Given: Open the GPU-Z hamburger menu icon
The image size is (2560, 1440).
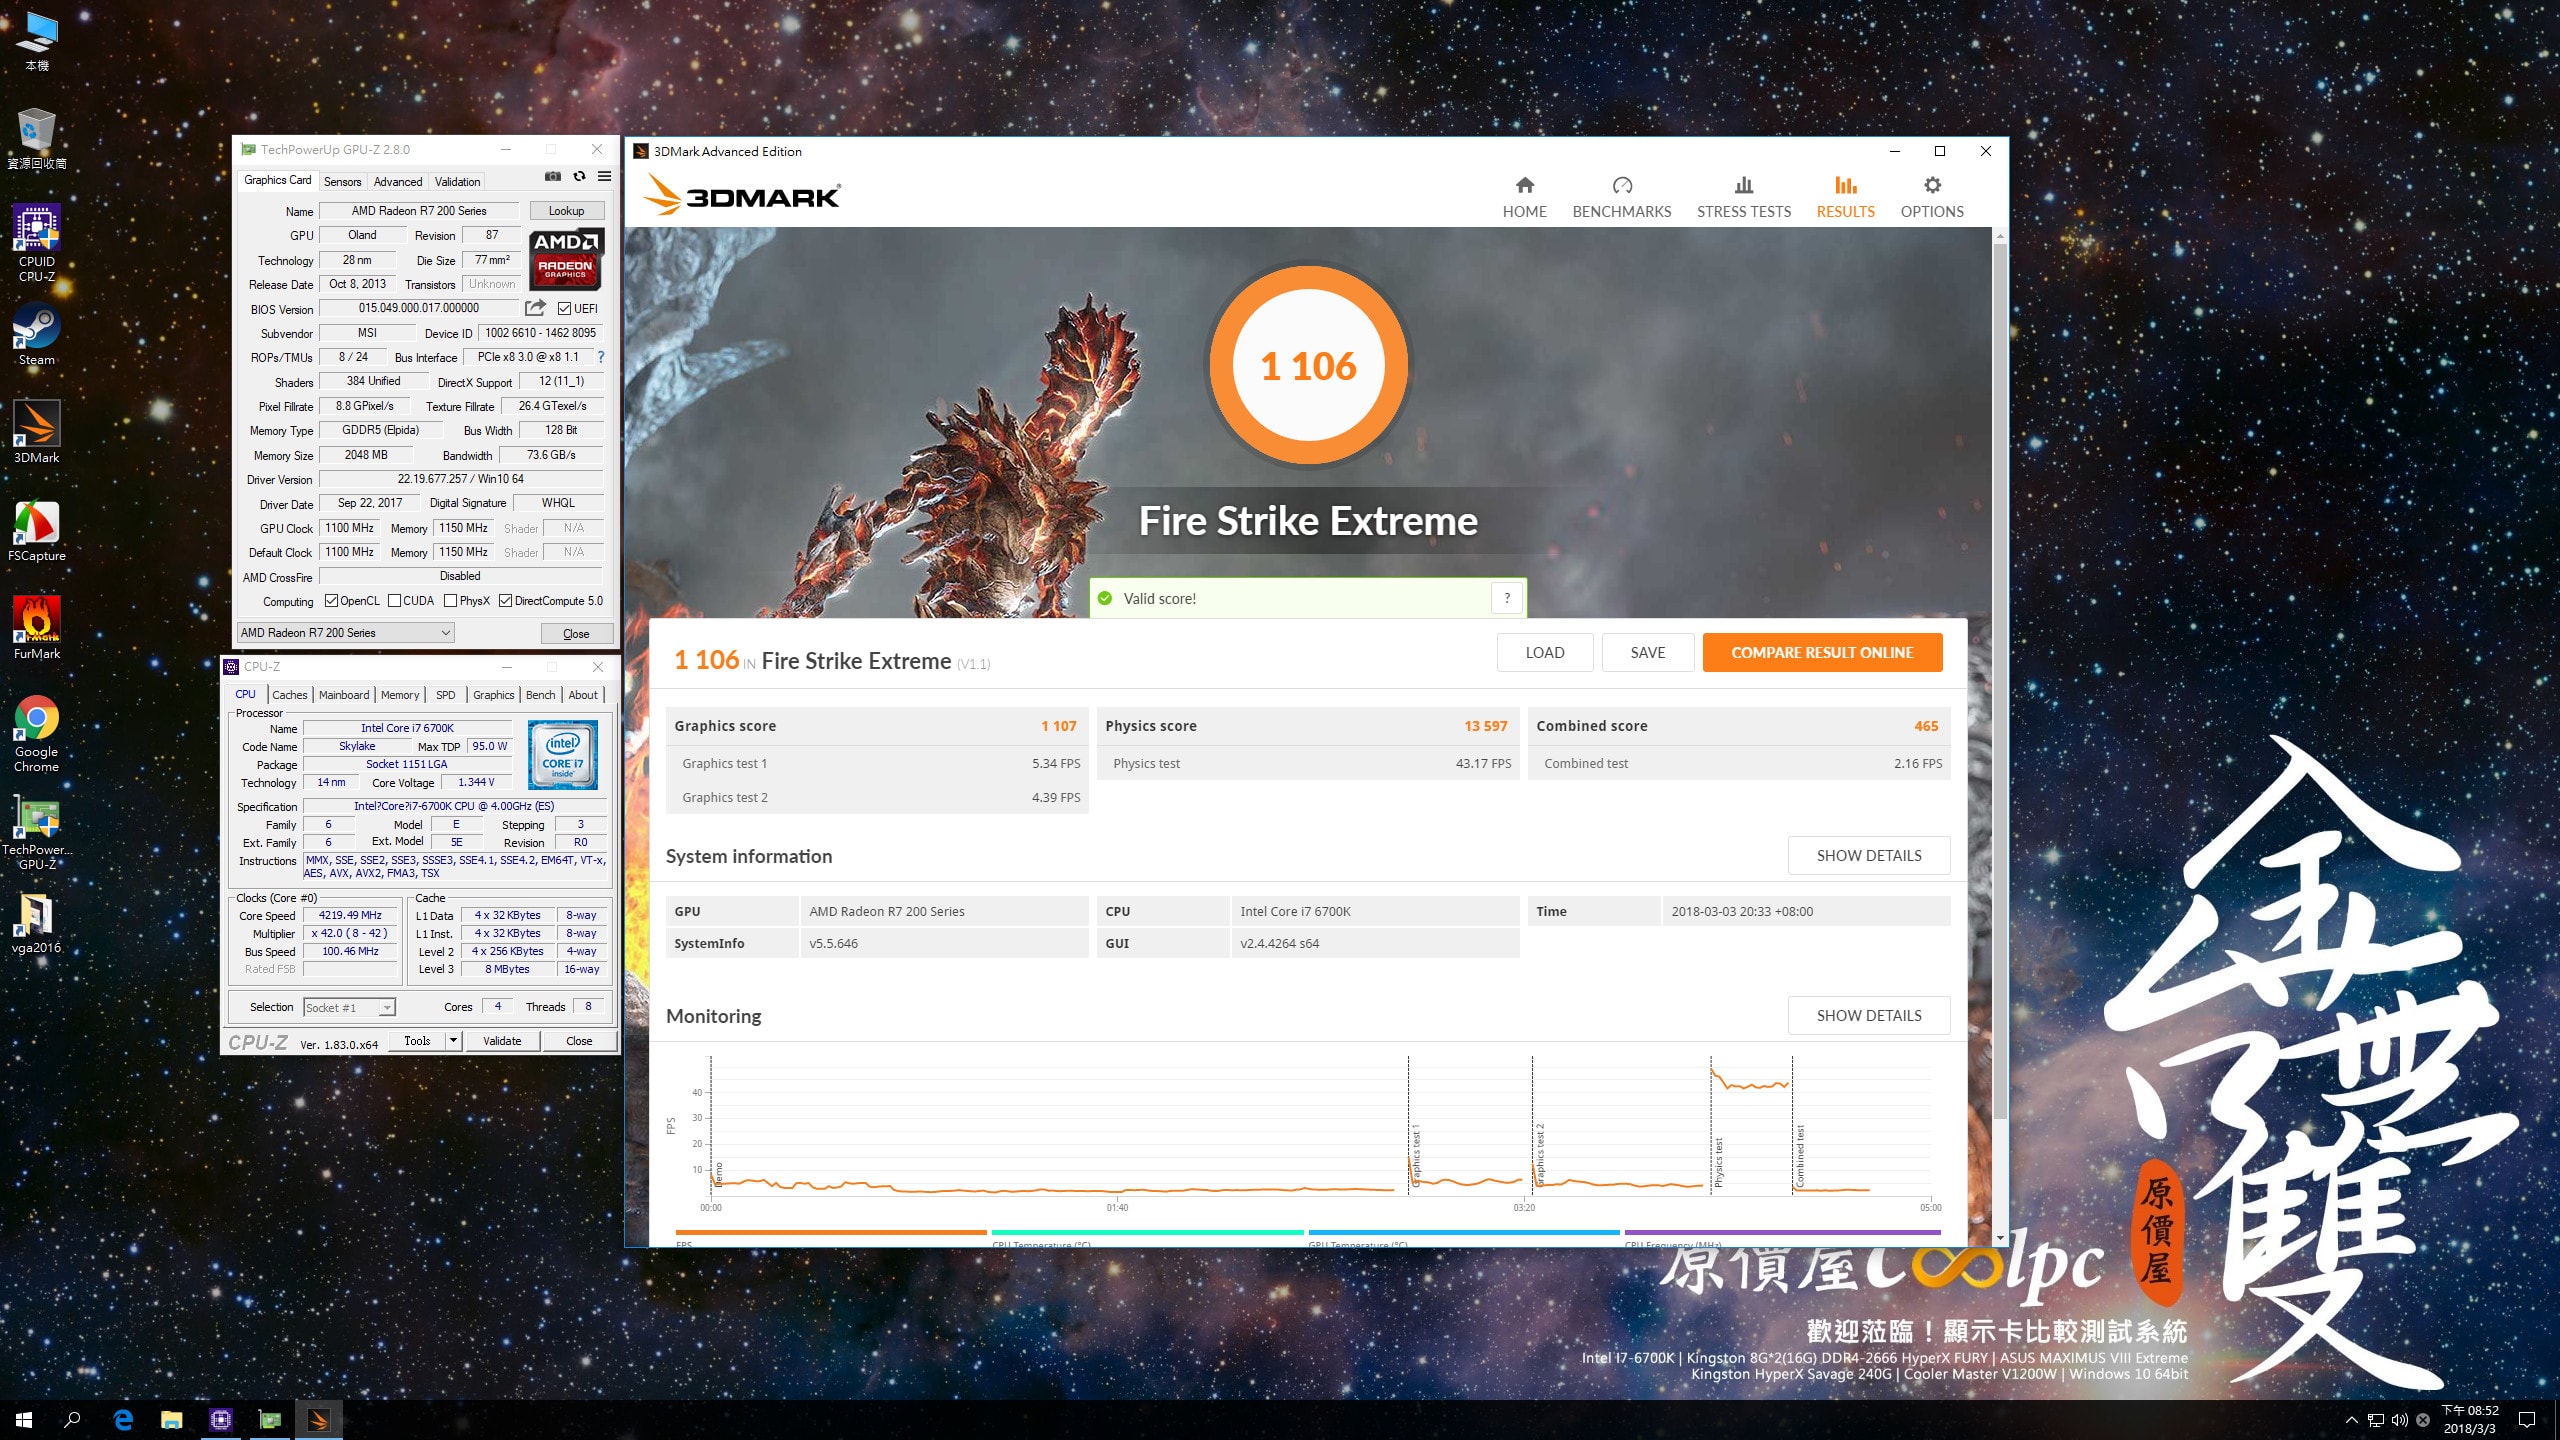Looking at the screenshot, I should [x=604, y=177].
